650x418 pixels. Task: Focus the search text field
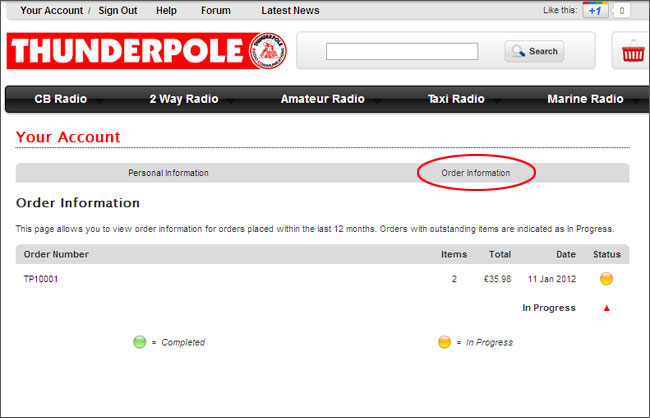coord(402,51)
